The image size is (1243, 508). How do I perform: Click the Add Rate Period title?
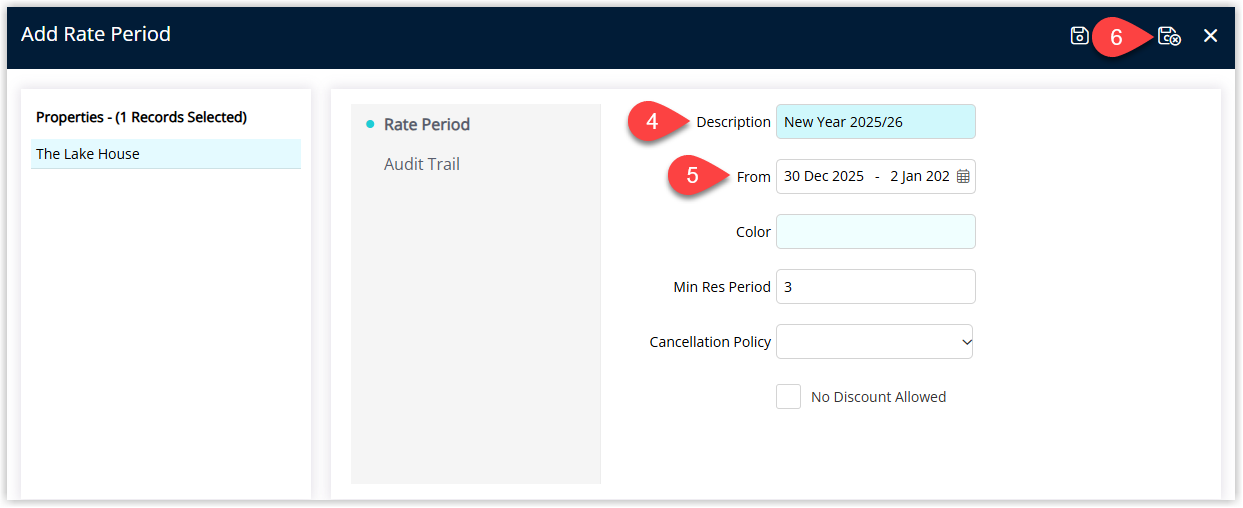tap(96, 34)
